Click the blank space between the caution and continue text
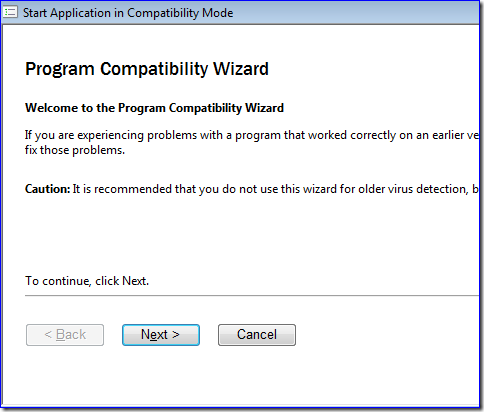 (252, 235)
